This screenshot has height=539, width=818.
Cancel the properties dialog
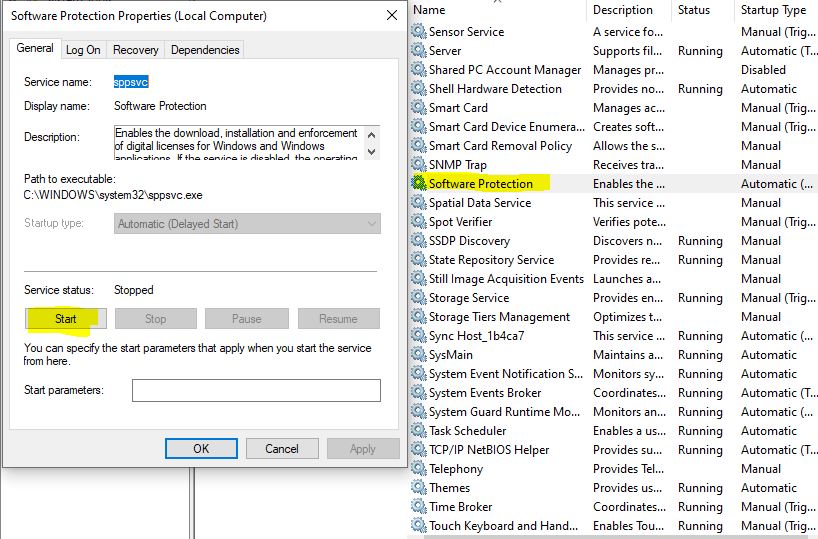pos(282,449)
